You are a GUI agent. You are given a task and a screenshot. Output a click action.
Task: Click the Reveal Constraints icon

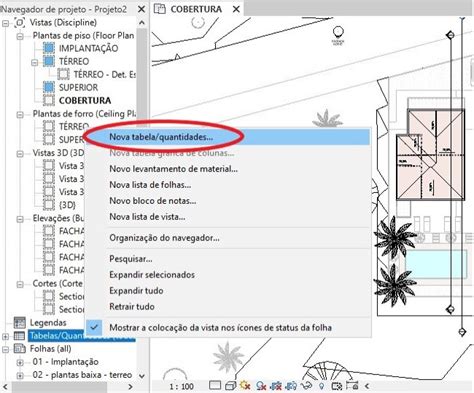pos(352,386)
